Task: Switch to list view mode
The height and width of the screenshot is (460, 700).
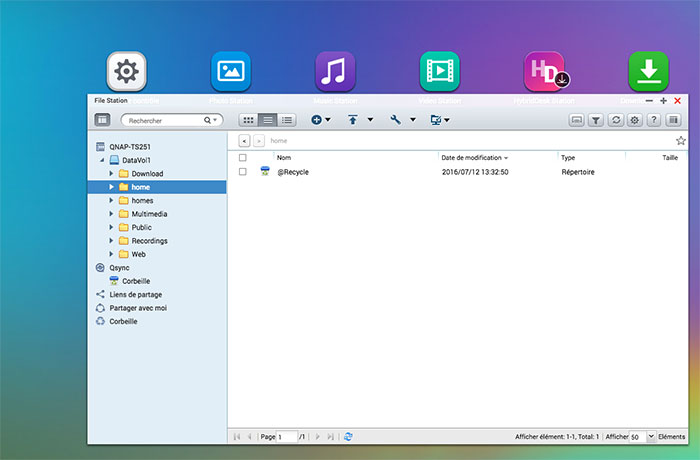Action: pyautogui.click(x=267, y=120)
